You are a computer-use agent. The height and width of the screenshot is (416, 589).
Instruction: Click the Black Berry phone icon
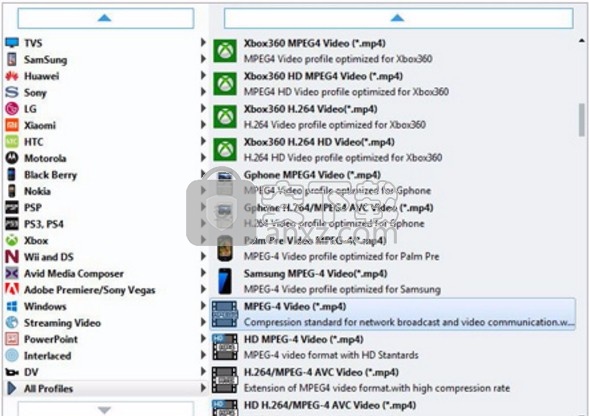[12, 174]
